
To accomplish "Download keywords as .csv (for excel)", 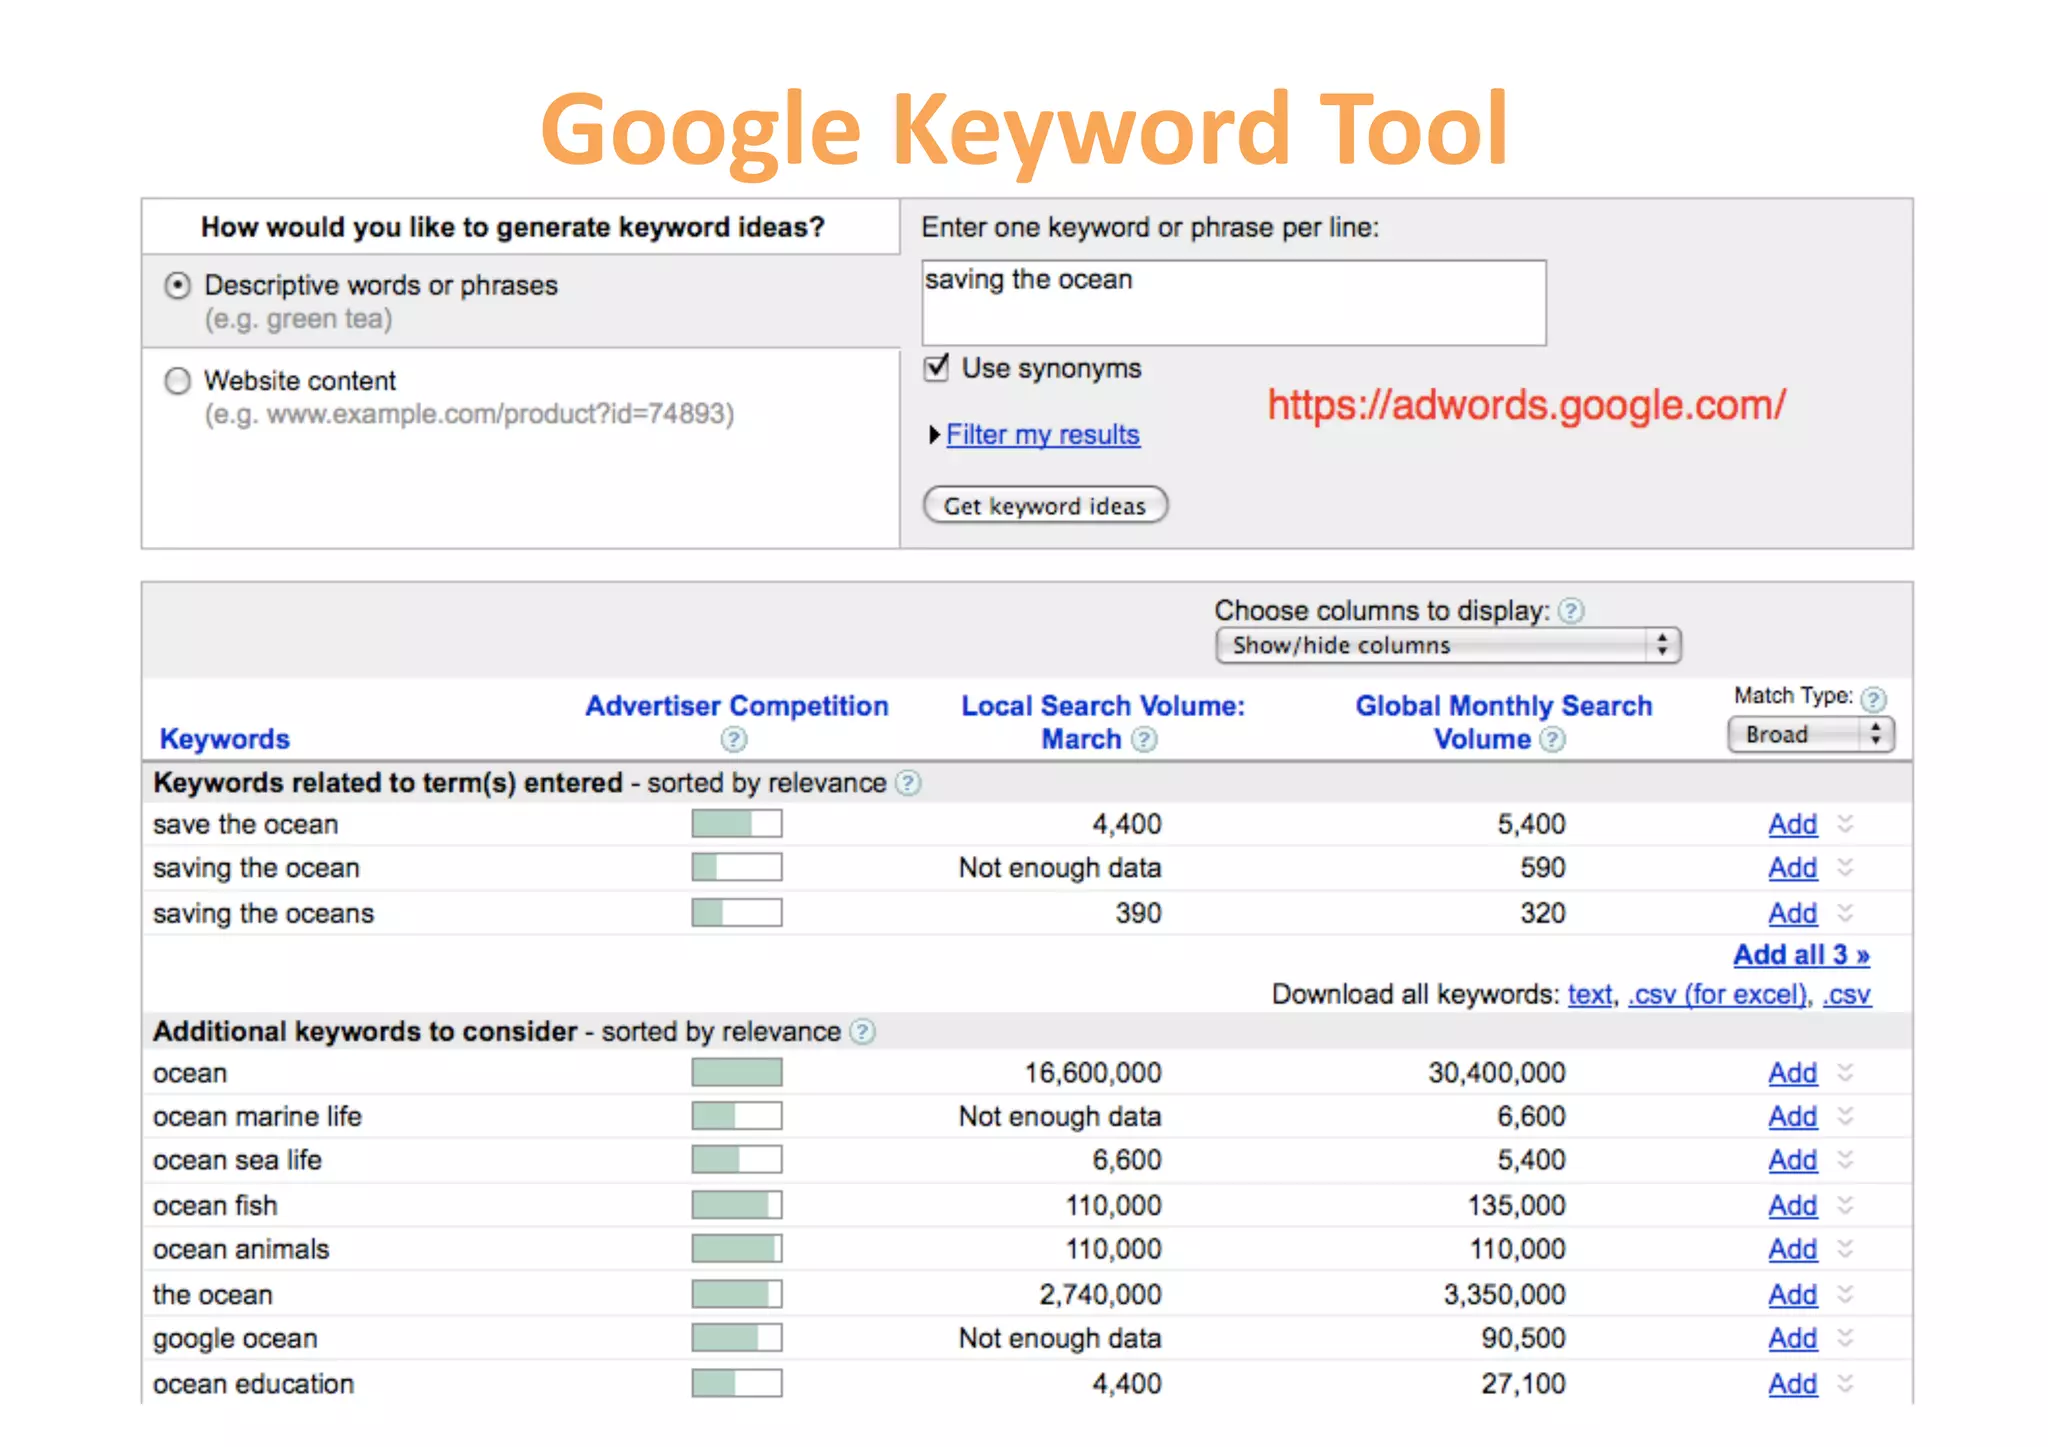I will [1718, 995].
